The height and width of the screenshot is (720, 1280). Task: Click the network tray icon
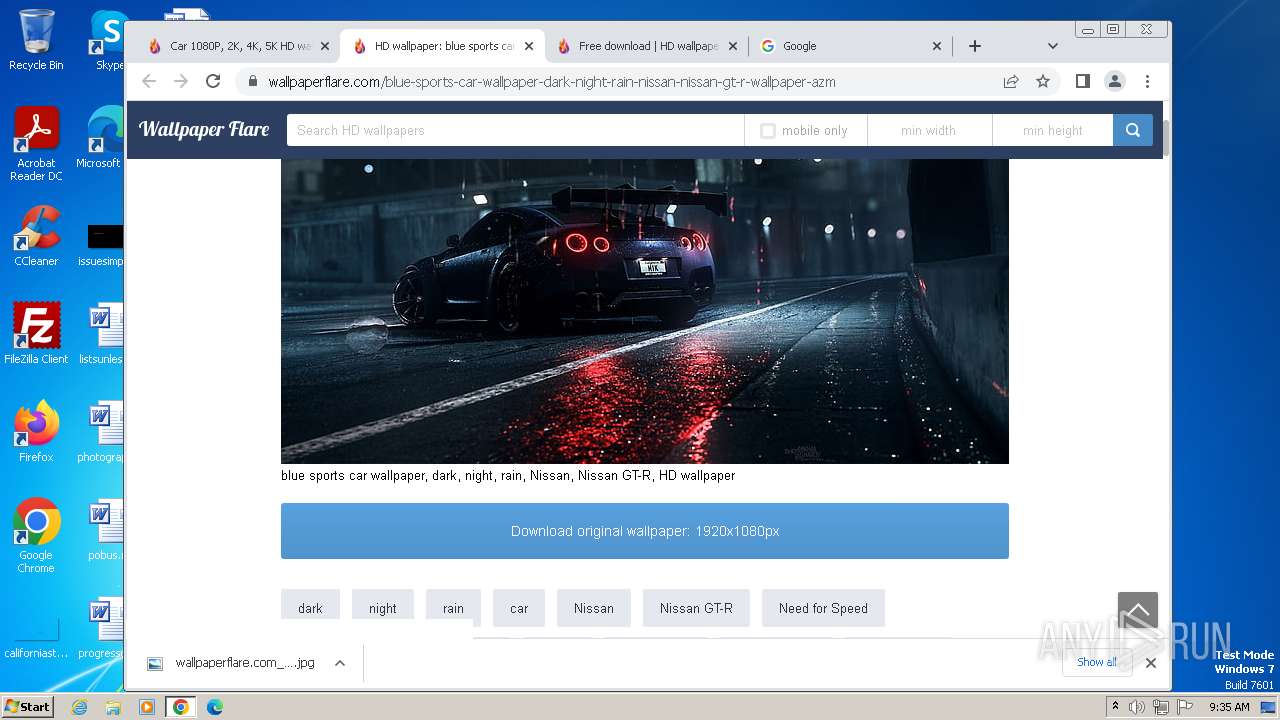coord(1160,707)
